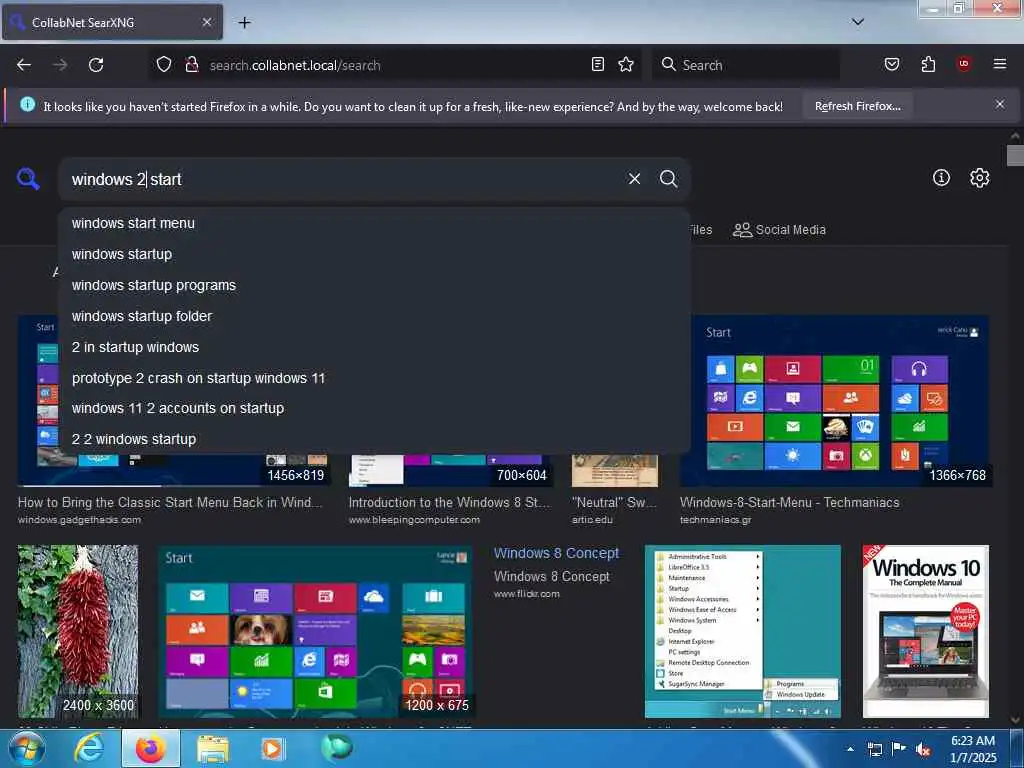The width and height of the screenshot is (1024, 768).
Task: Open the classic Programs menu screenshot thumbnail
Action: tap(743, 632)
